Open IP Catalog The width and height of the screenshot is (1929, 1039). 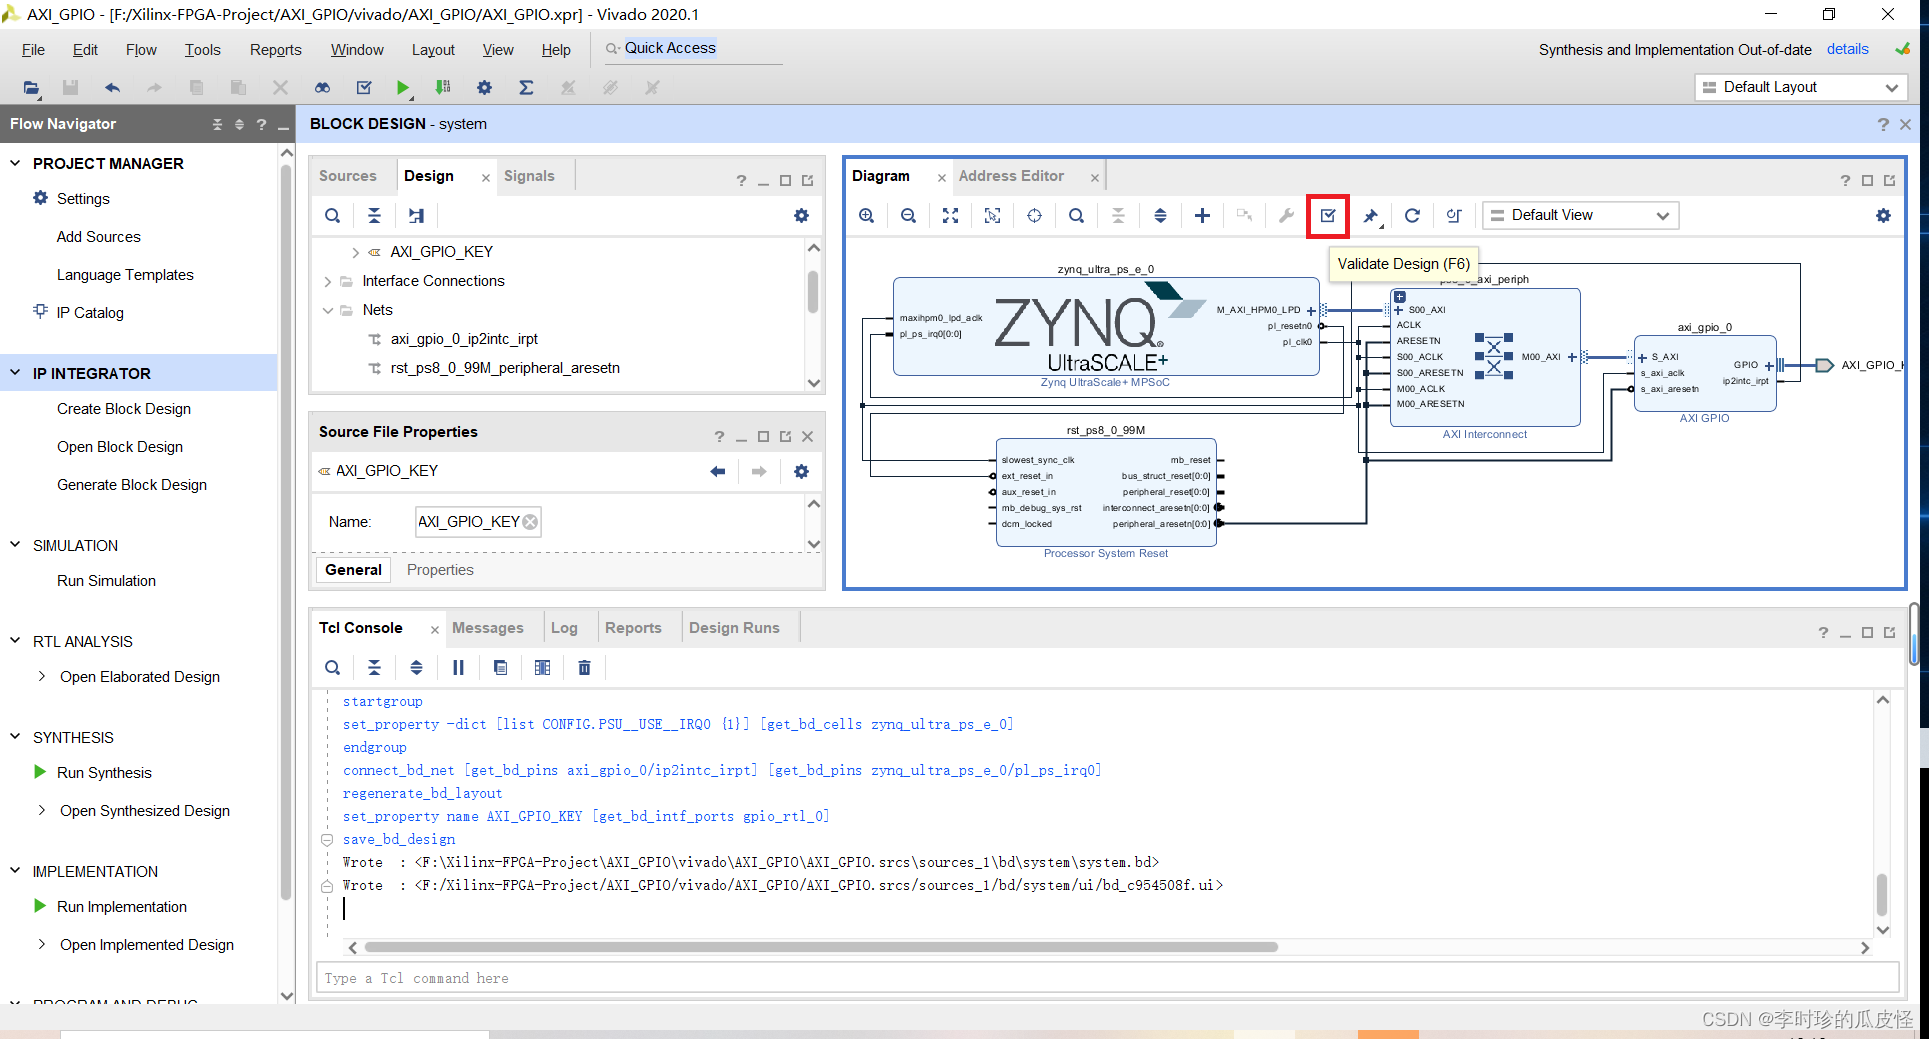pos(90,313)
